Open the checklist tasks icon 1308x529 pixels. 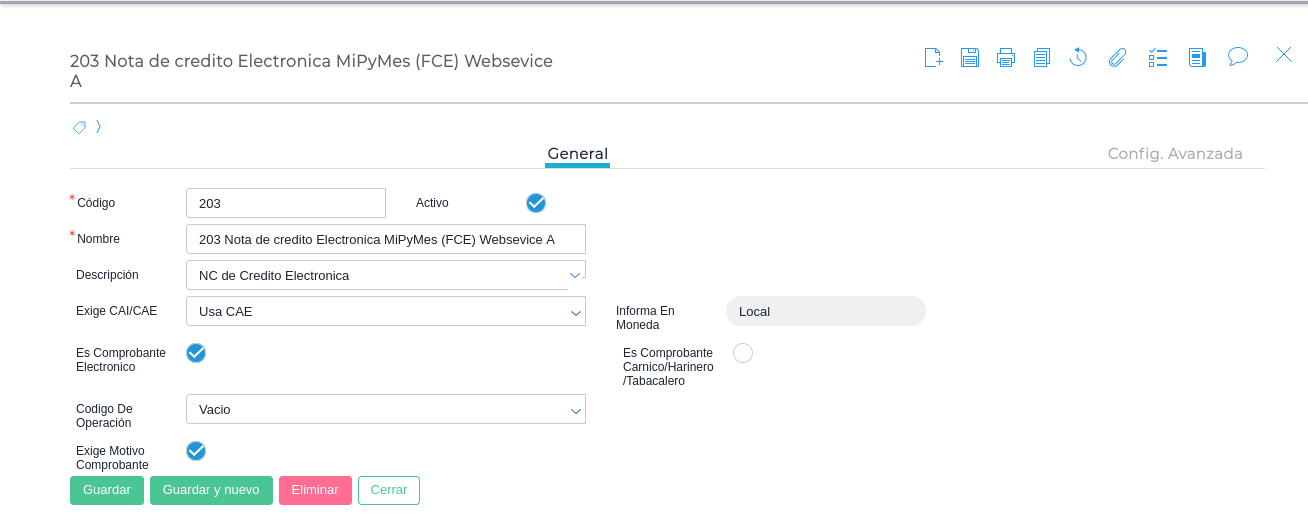1158,57
